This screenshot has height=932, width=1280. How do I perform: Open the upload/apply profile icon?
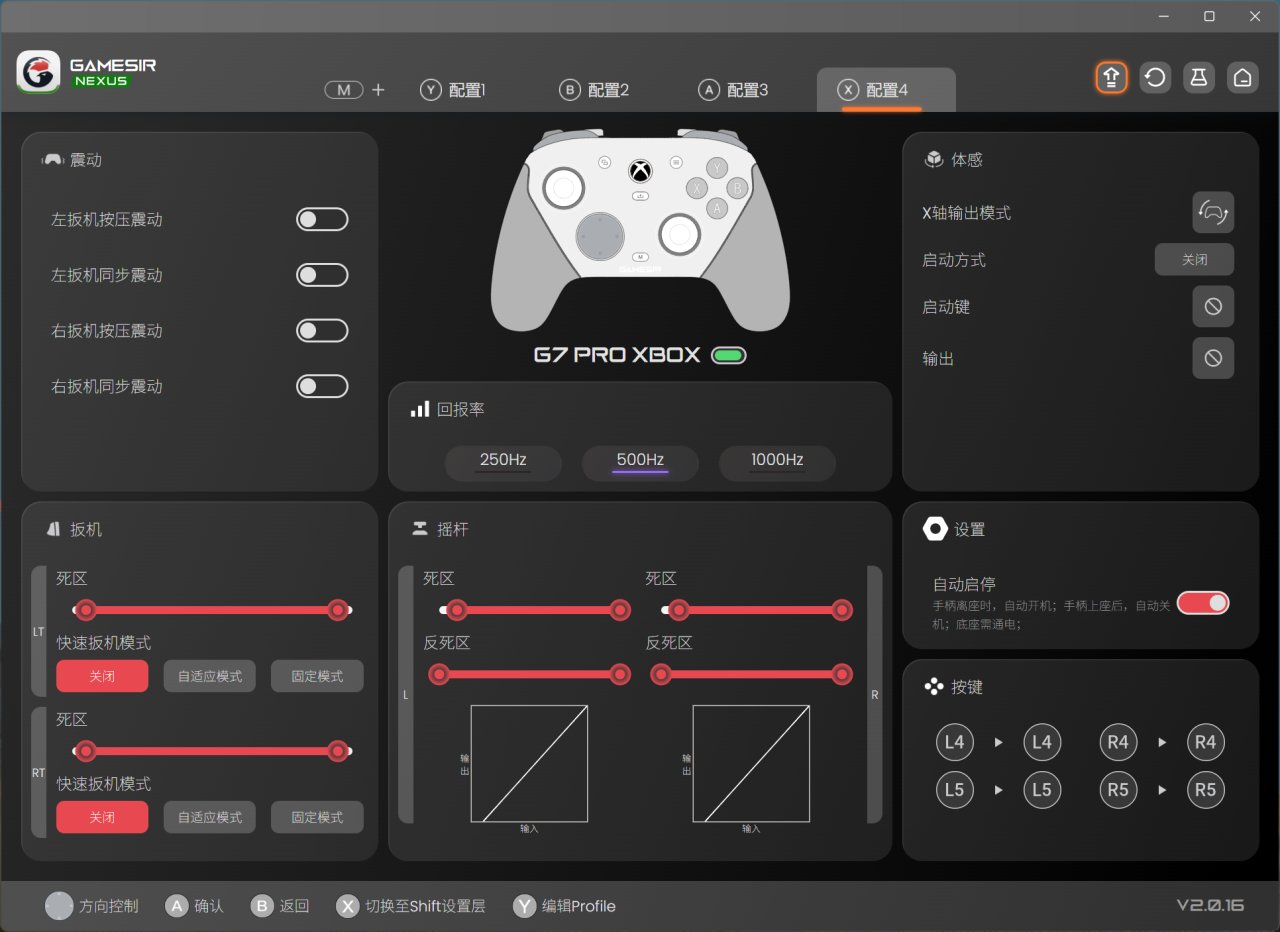(x=1111, y=77)
